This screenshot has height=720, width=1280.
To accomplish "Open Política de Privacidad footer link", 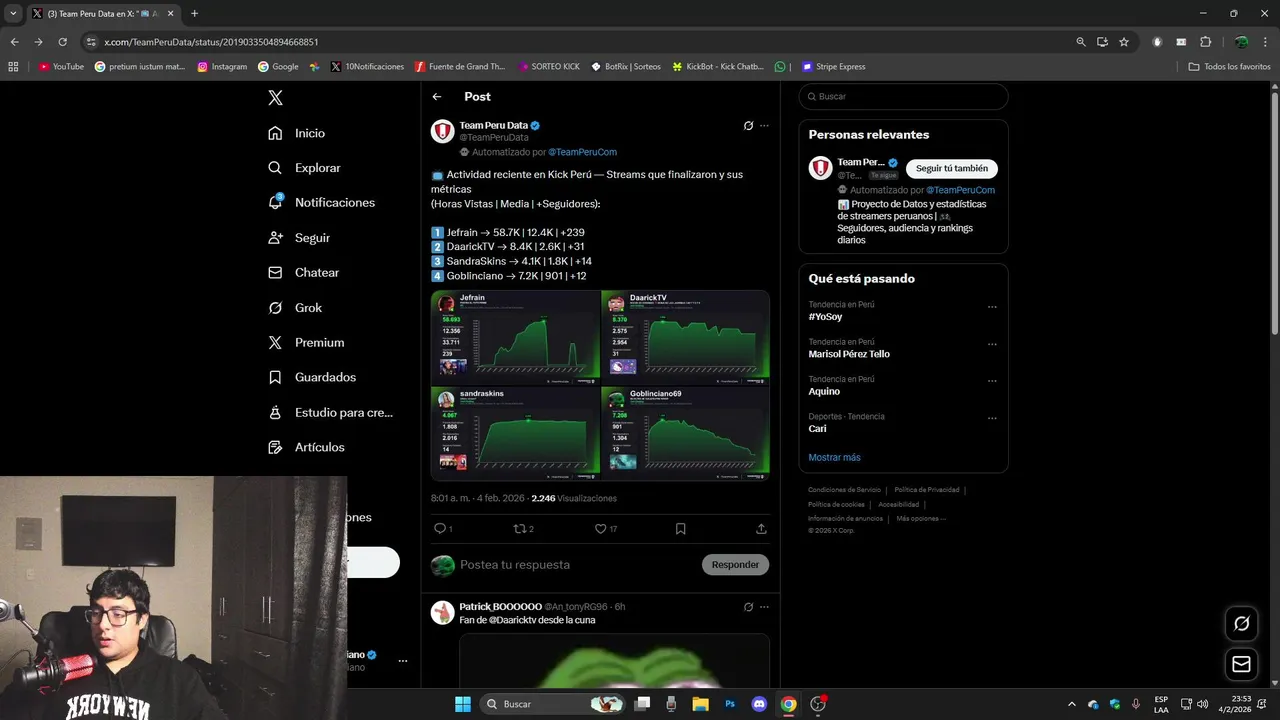I will coord(926,490).
